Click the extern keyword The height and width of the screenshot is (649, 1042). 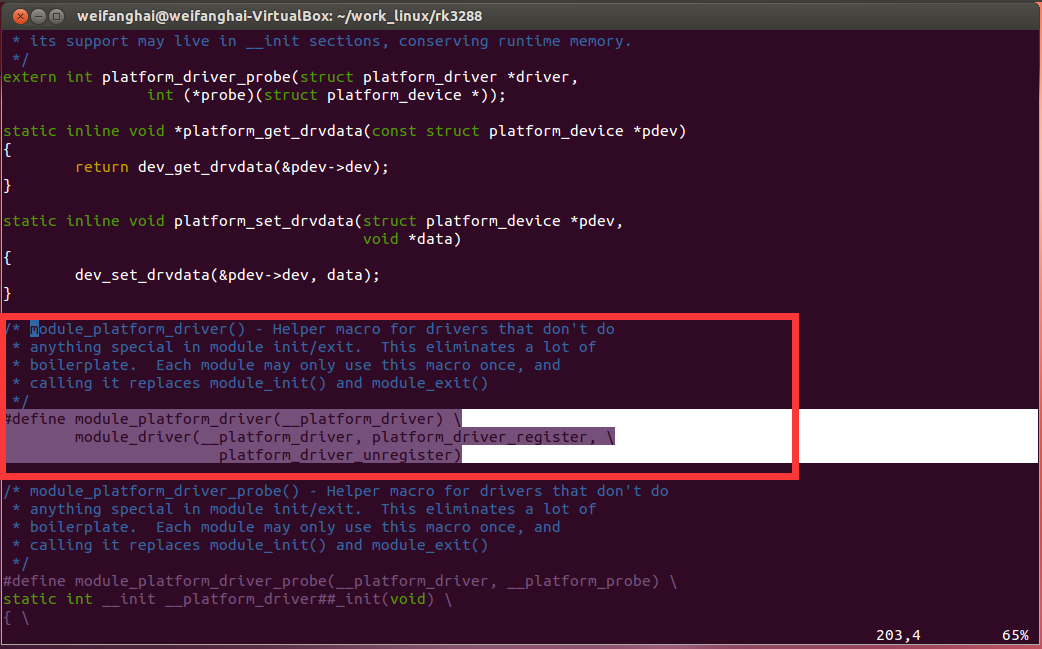click(29, 77)
